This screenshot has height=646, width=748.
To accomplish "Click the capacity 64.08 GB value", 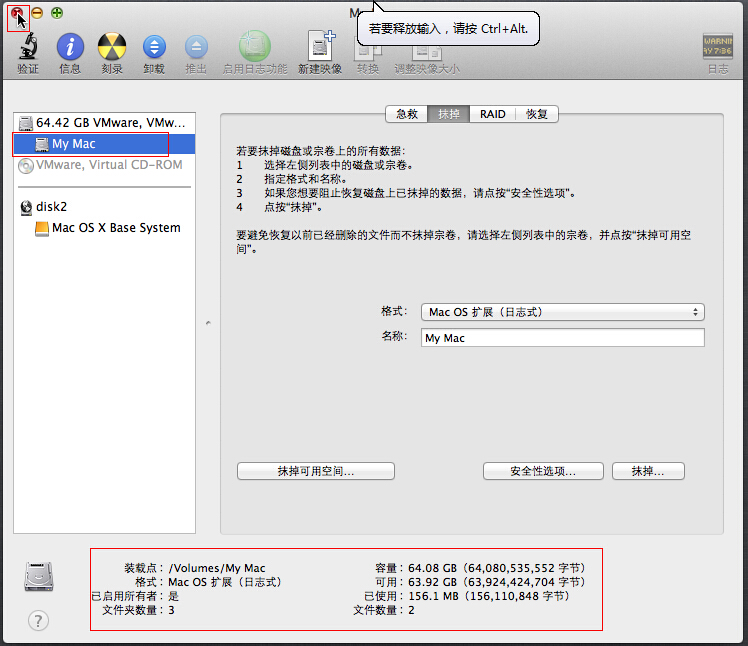I will tap(496, 568).
